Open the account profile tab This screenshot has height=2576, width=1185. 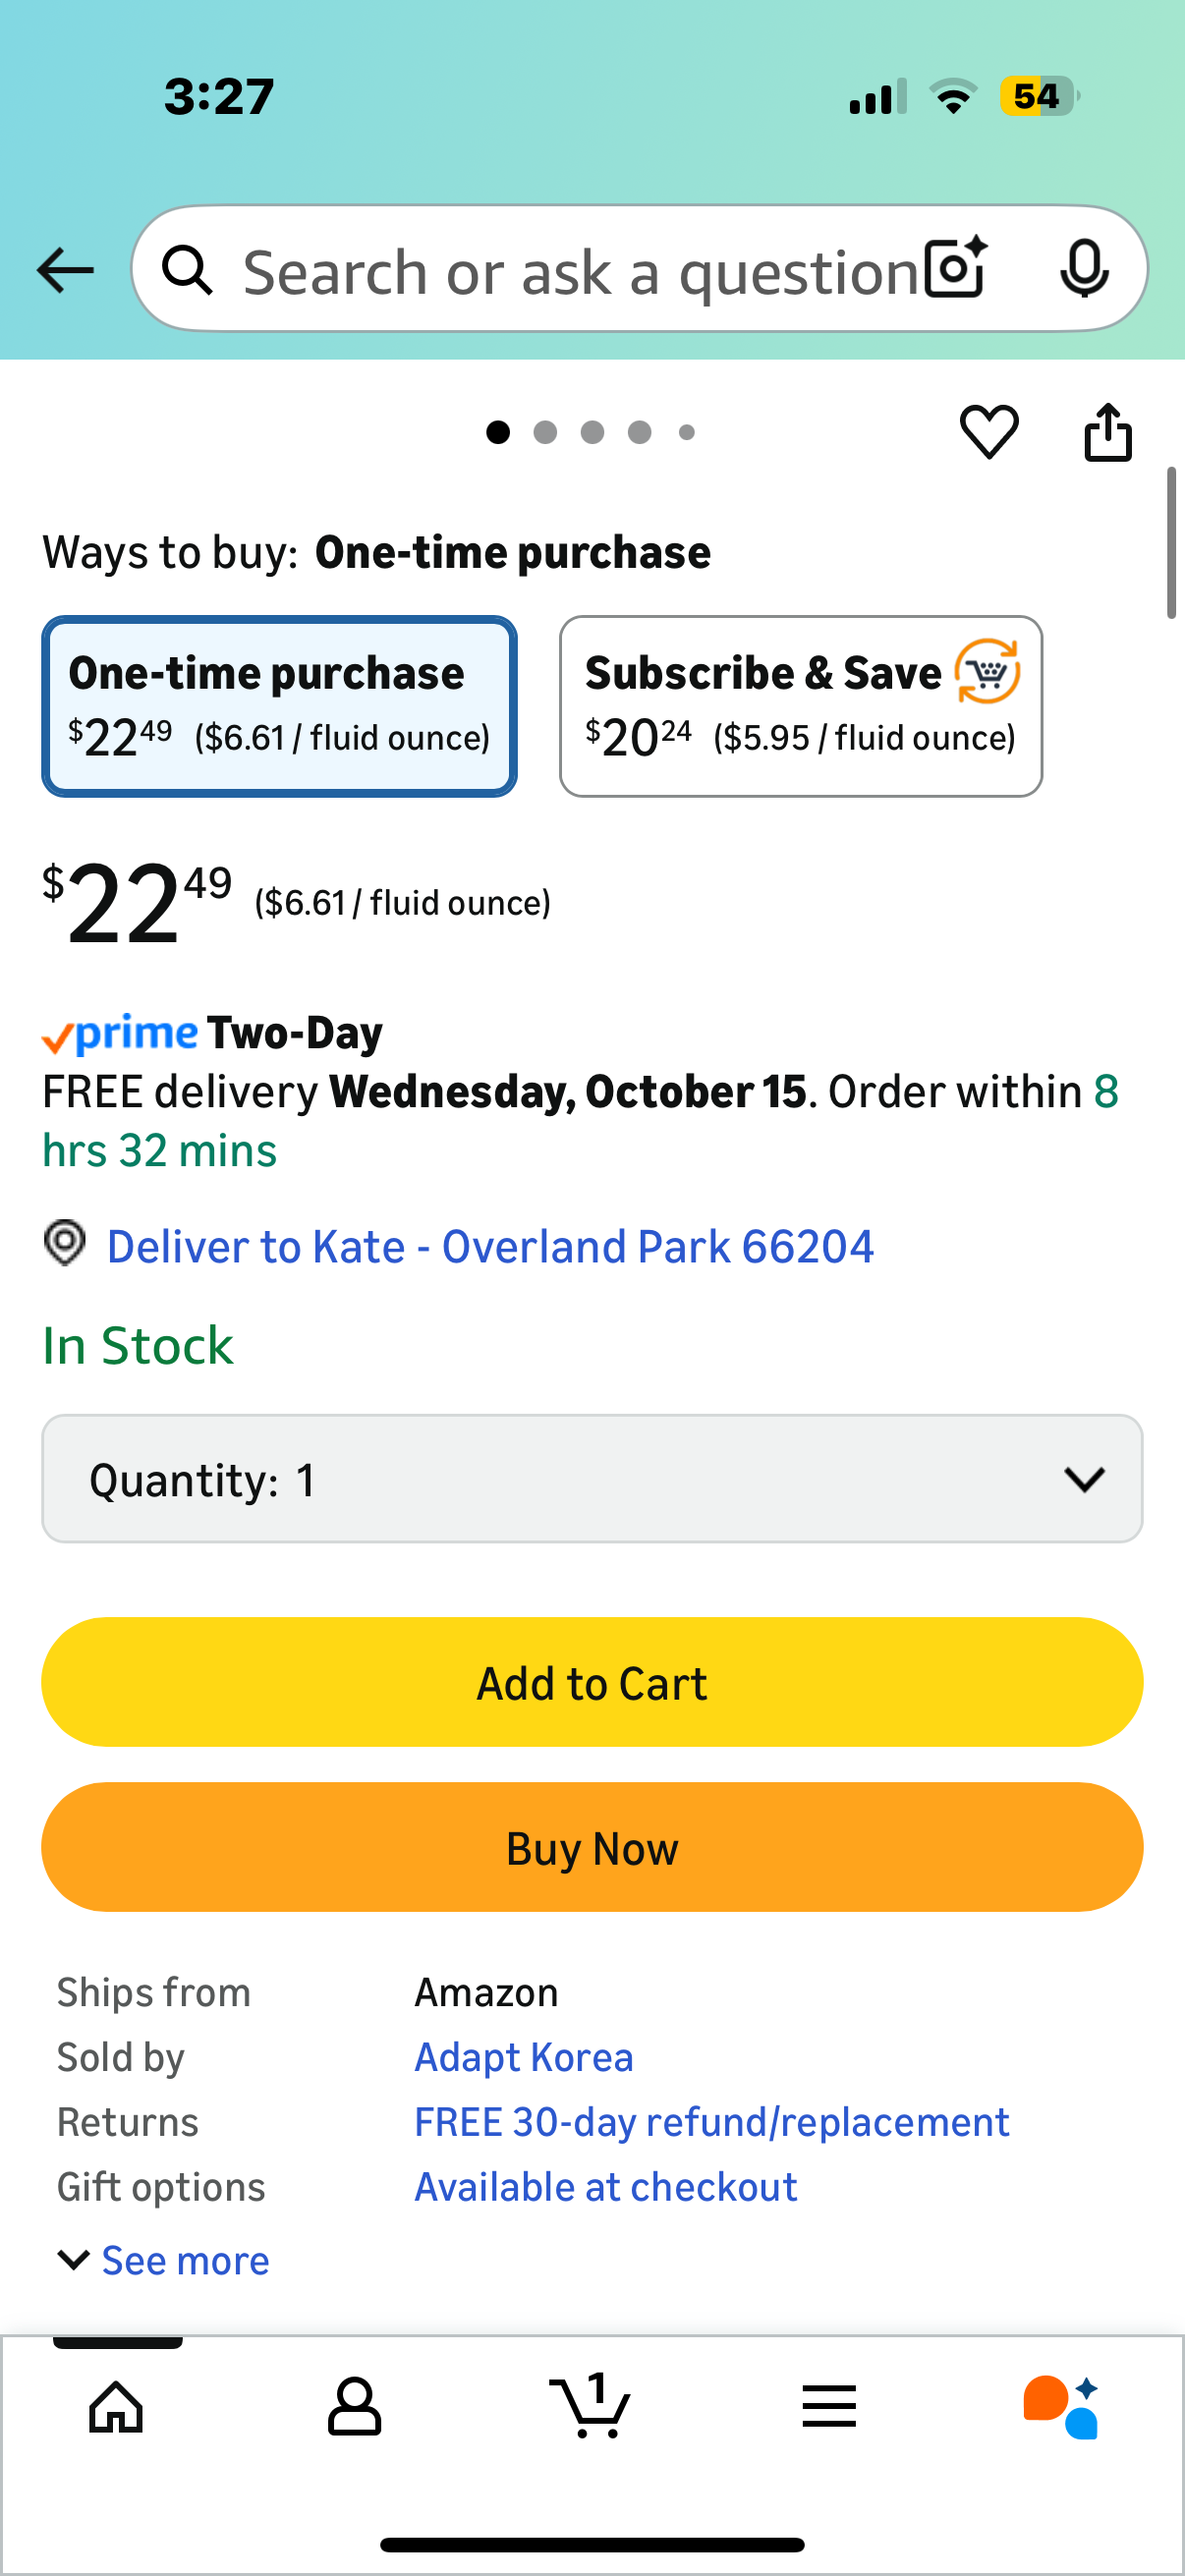354,2405
